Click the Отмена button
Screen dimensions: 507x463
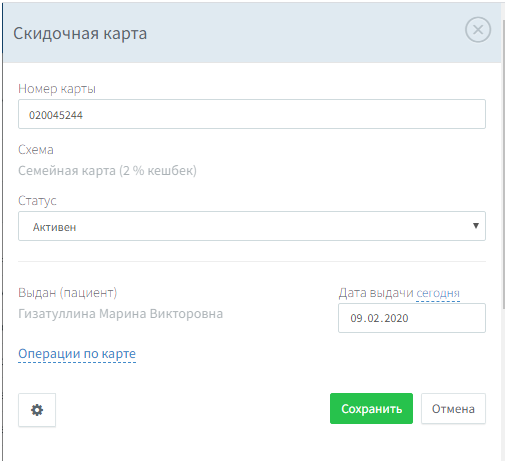point(453,409)
